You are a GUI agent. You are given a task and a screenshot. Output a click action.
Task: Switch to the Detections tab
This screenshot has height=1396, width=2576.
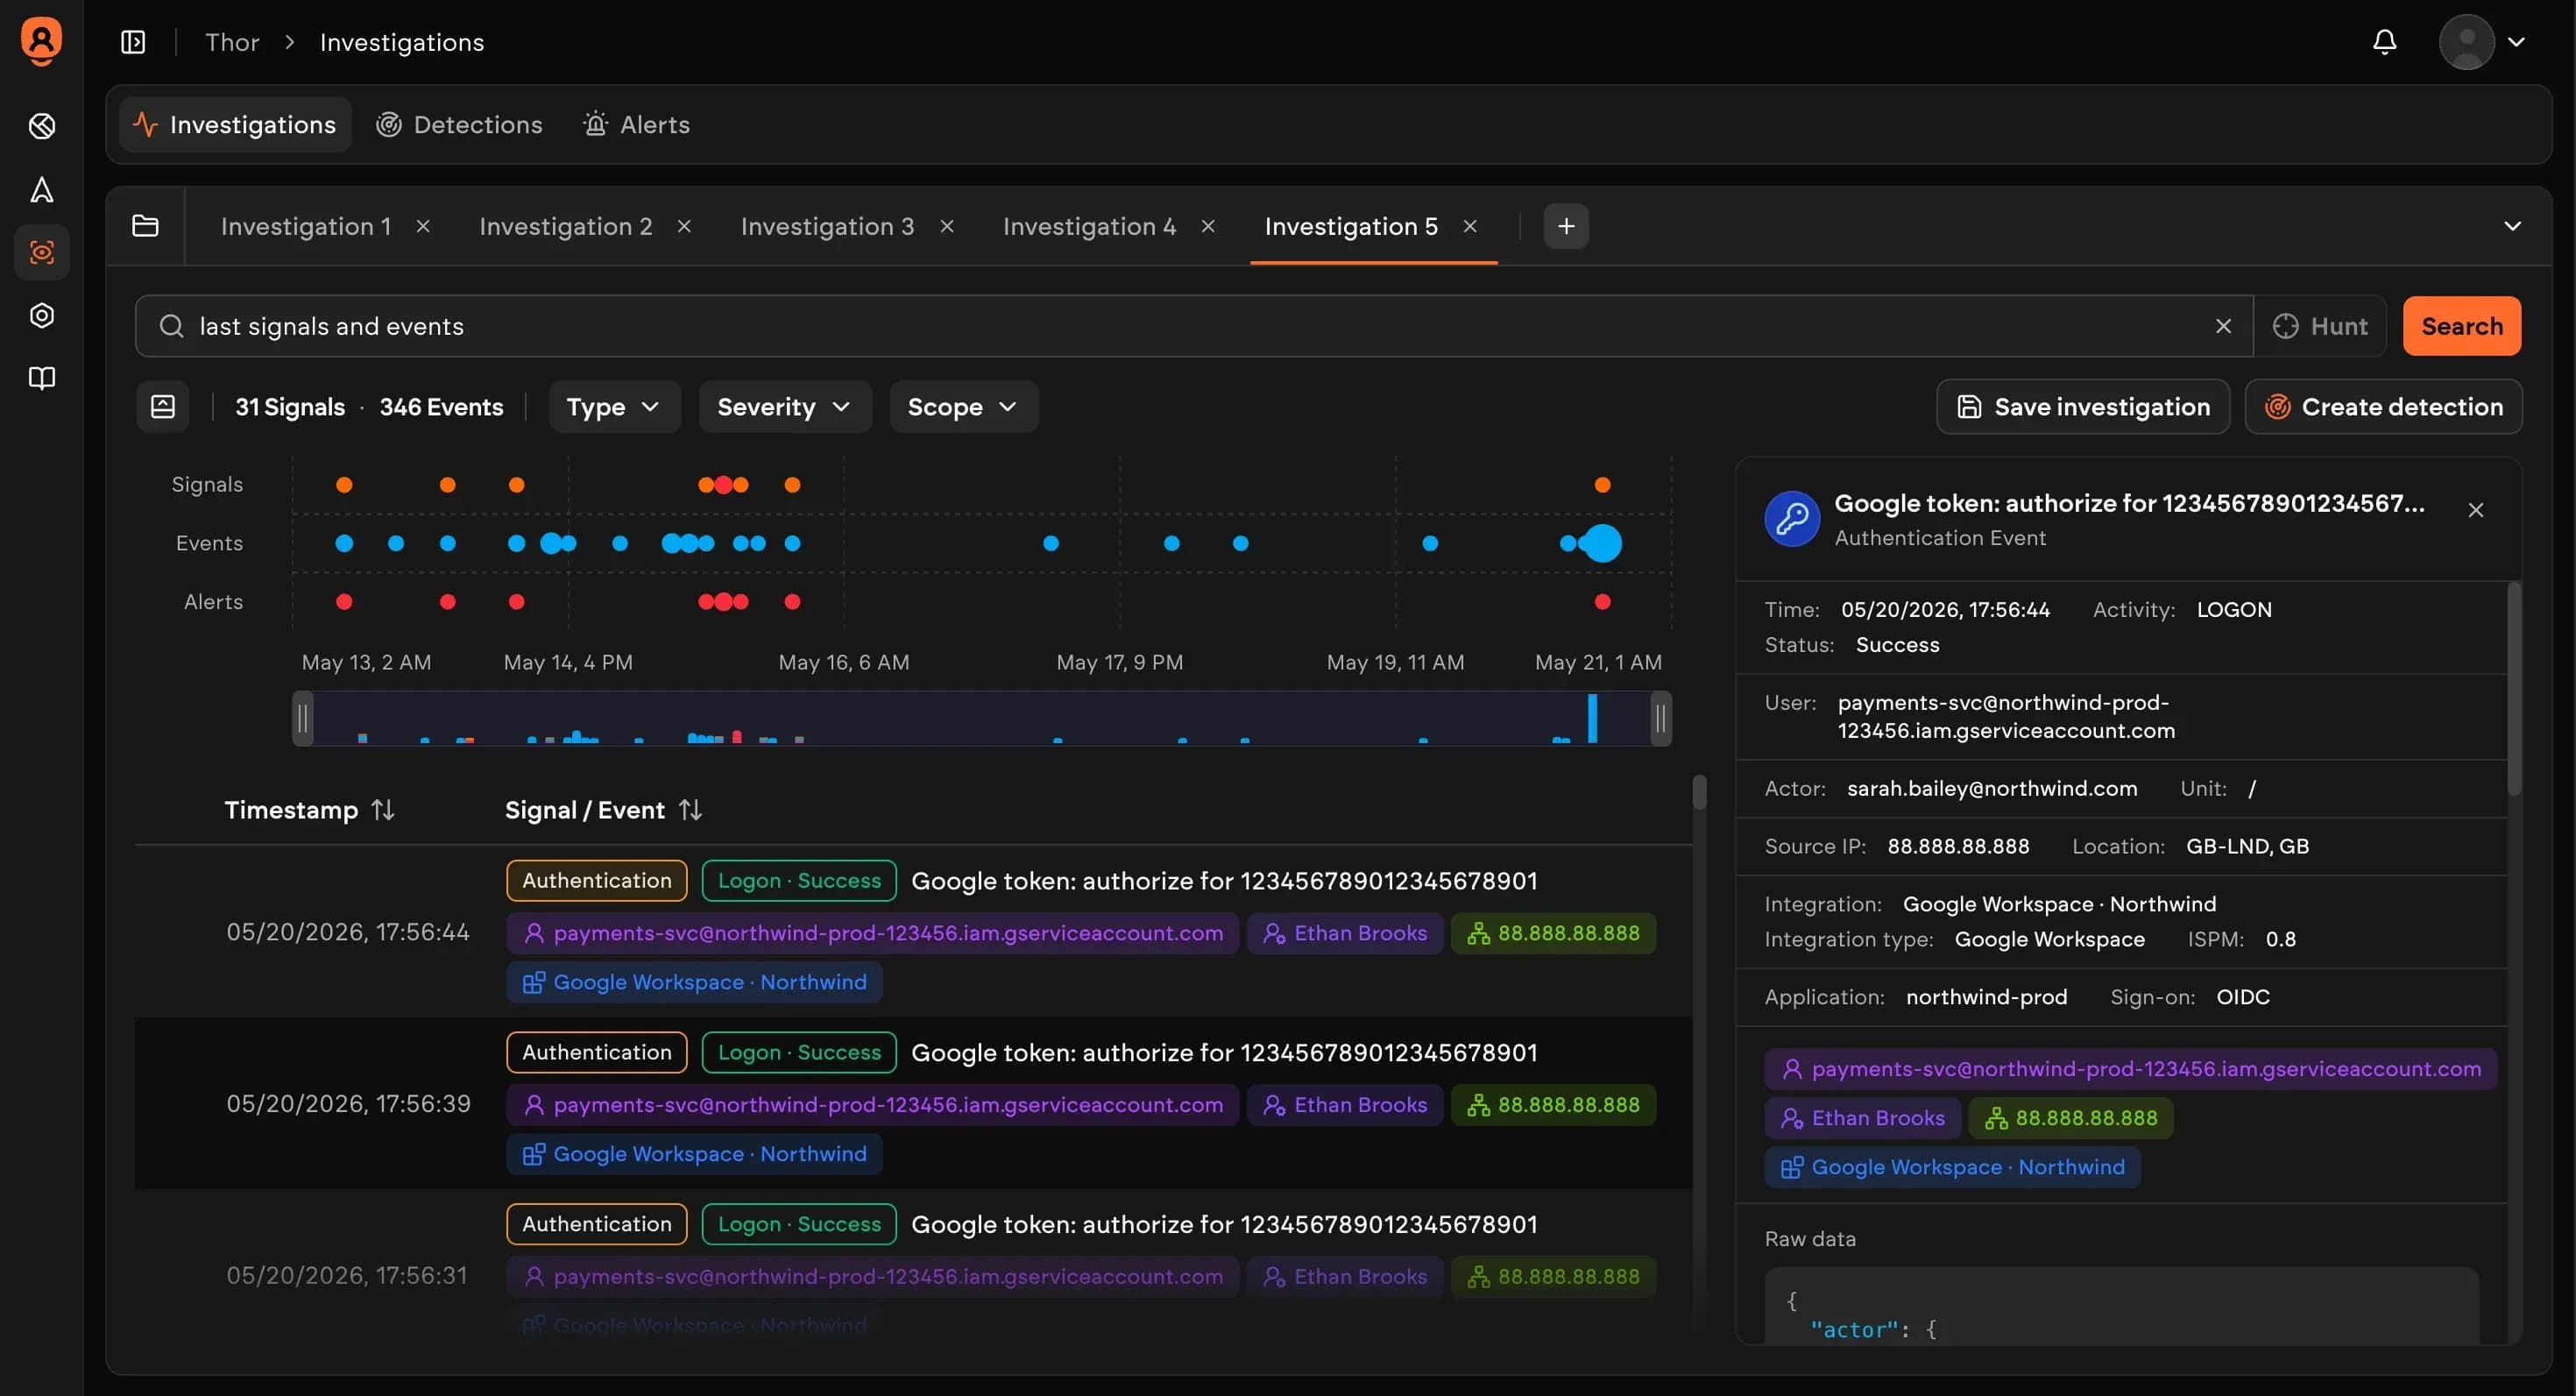(x=459, y=125)
